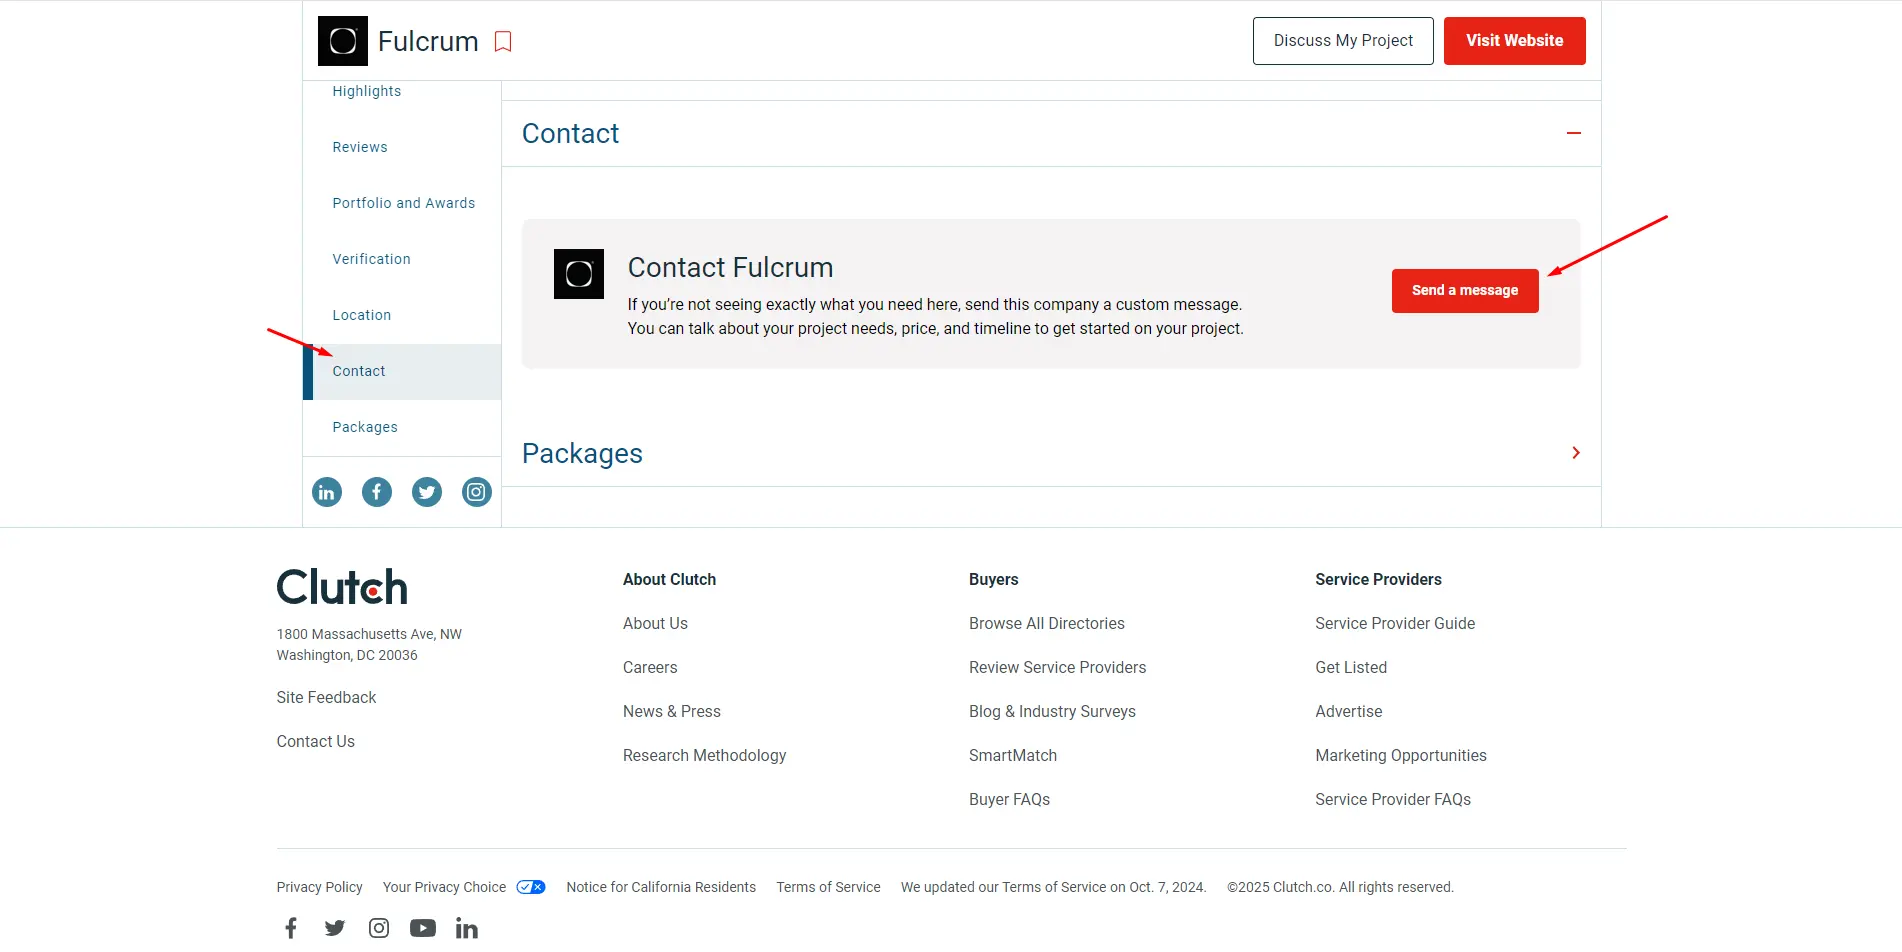Open Service Provider Guide link
Viewport: 1902px width, 952px height.
1395,623
